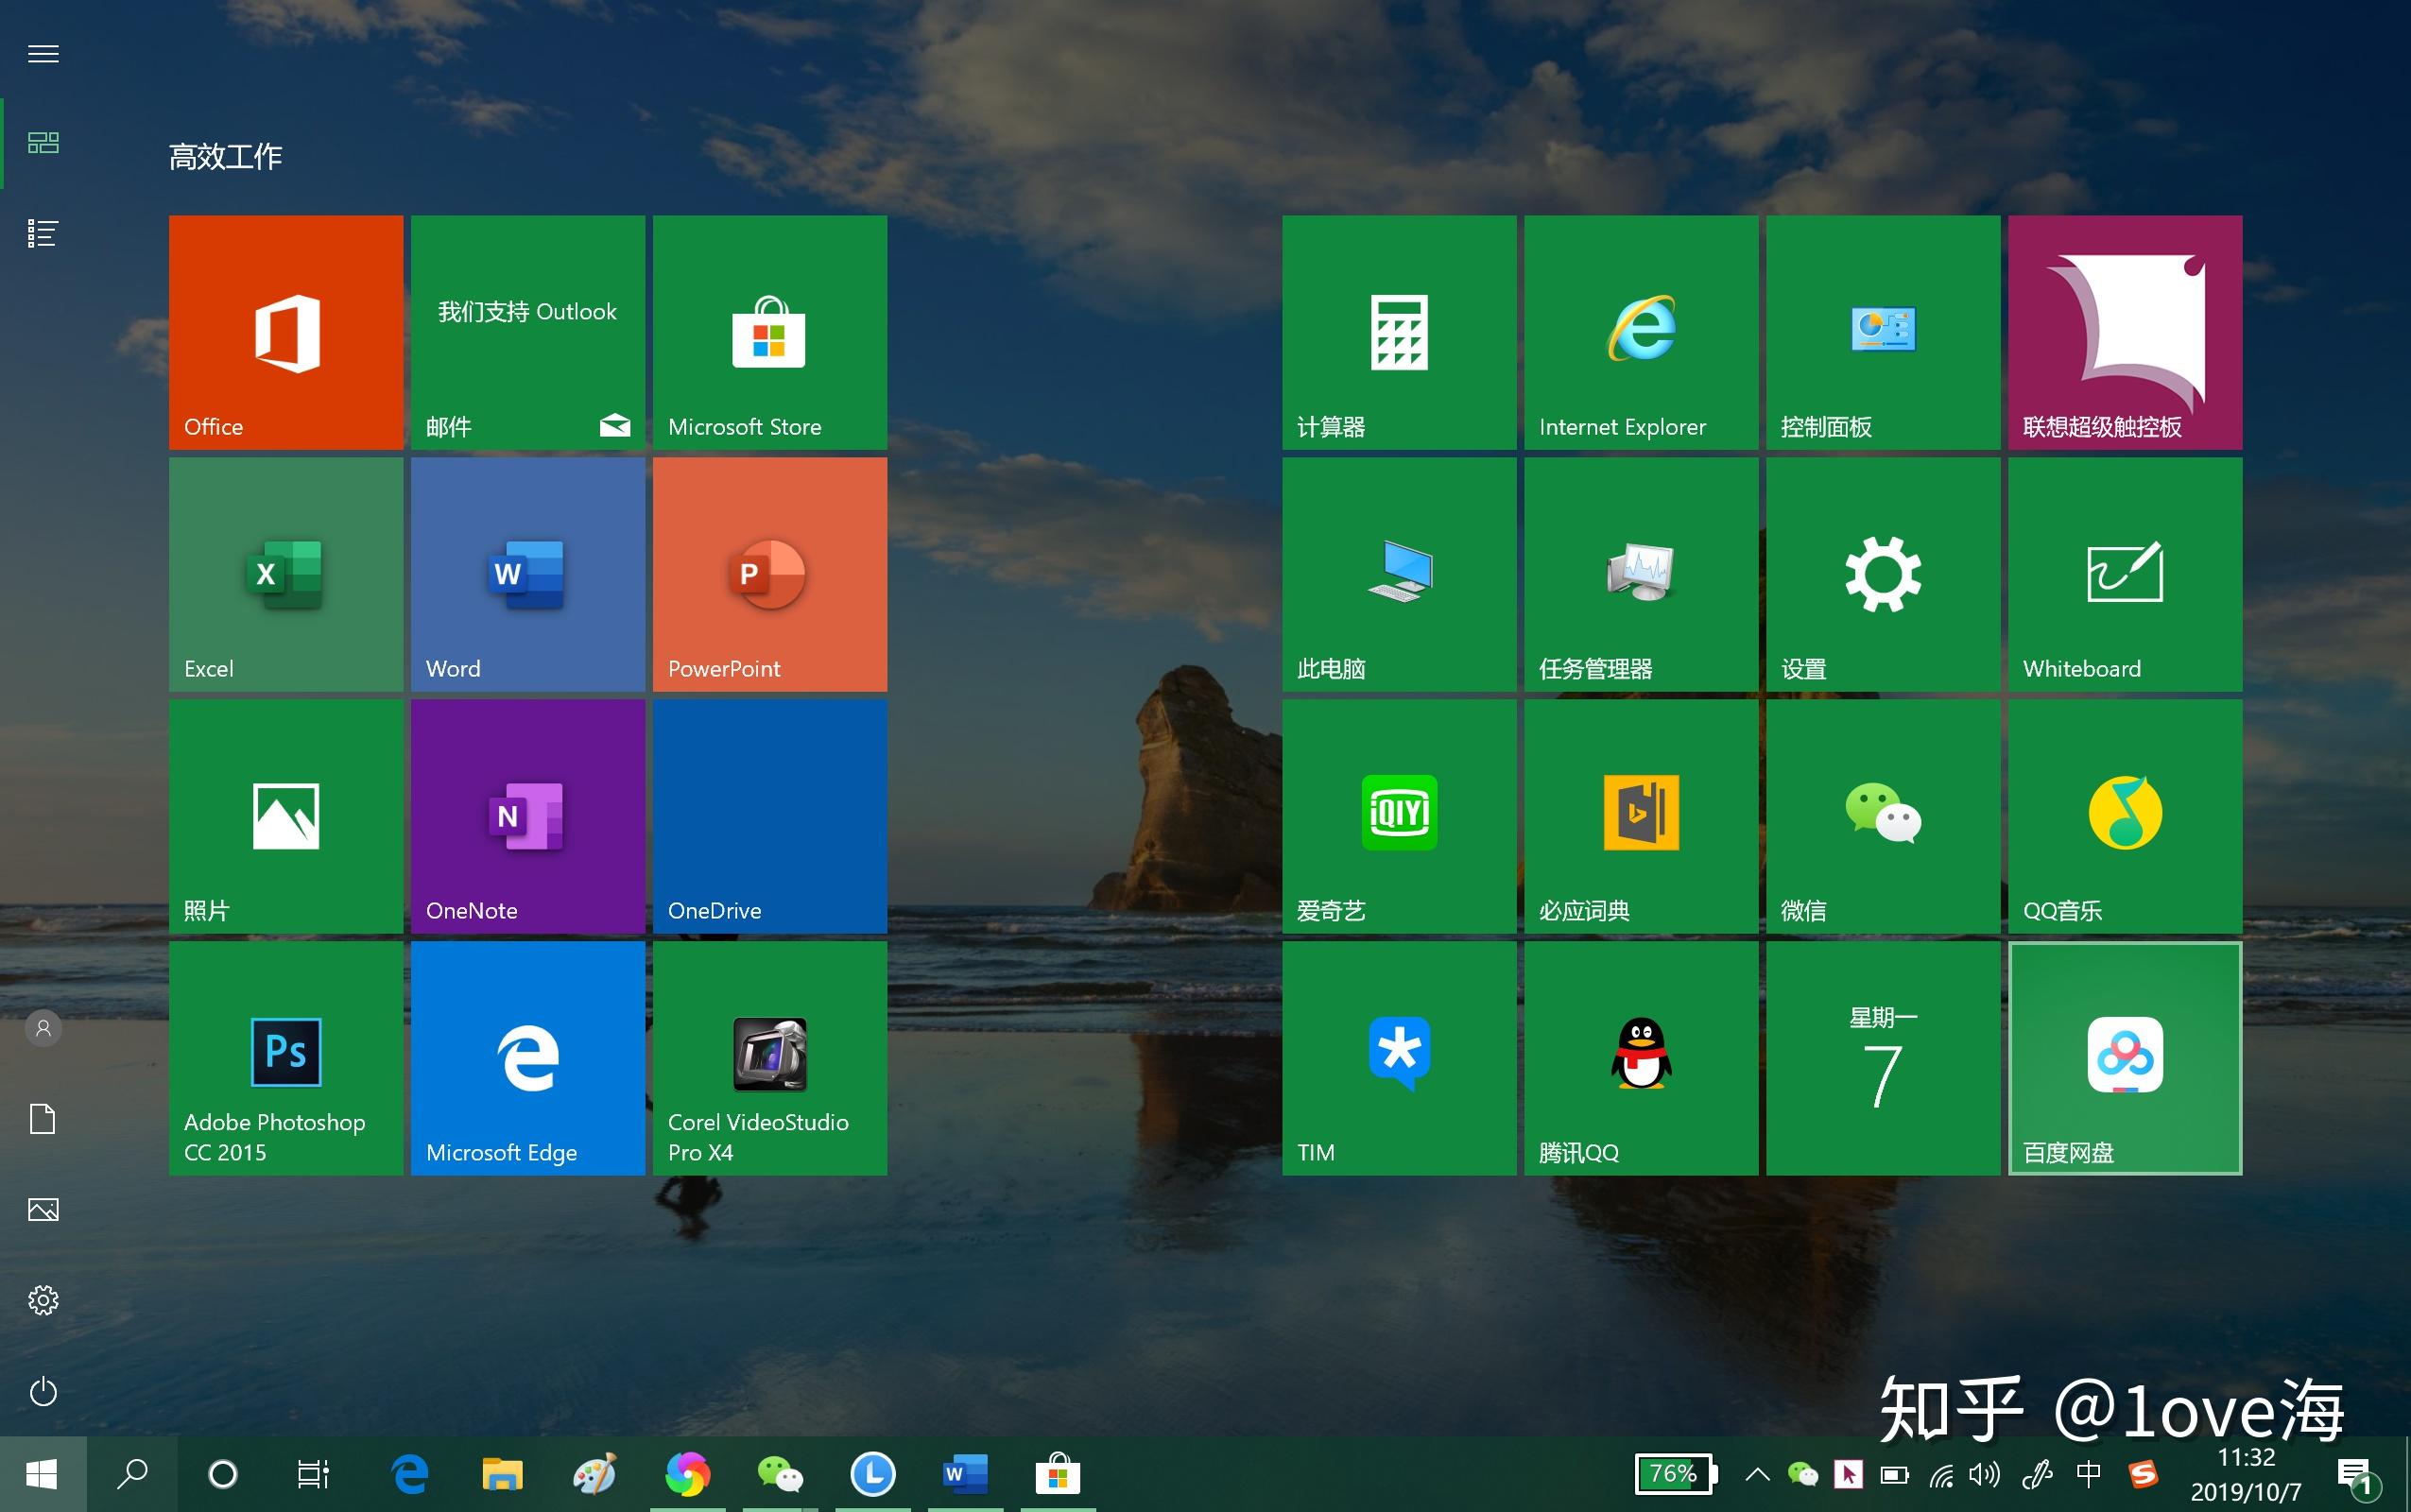The image size is (2411, 1512).
Task: Open the 联想超级触控板 tile
Action: coord(2125,332)
